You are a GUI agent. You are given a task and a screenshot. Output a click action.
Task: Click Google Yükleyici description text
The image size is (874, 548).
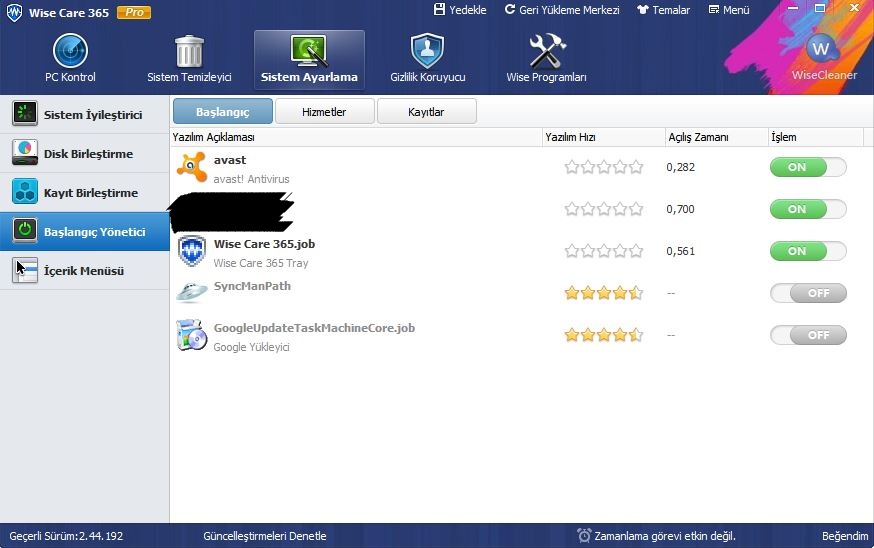tap(251, 347)
